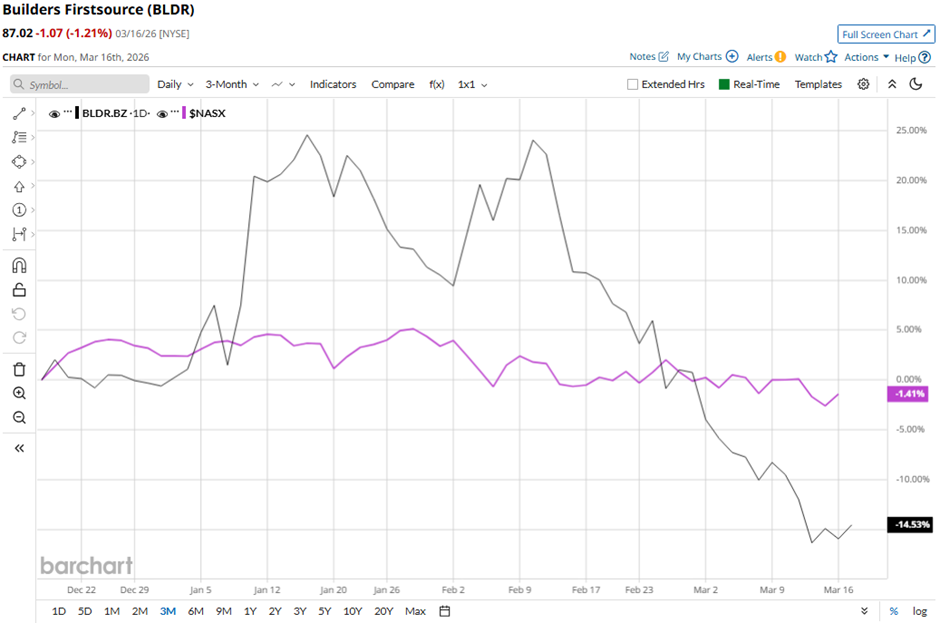The height and width of the screenshot is (623, 940).
Task: Expand the Actions dropdown menu
Action: [866, 57]
